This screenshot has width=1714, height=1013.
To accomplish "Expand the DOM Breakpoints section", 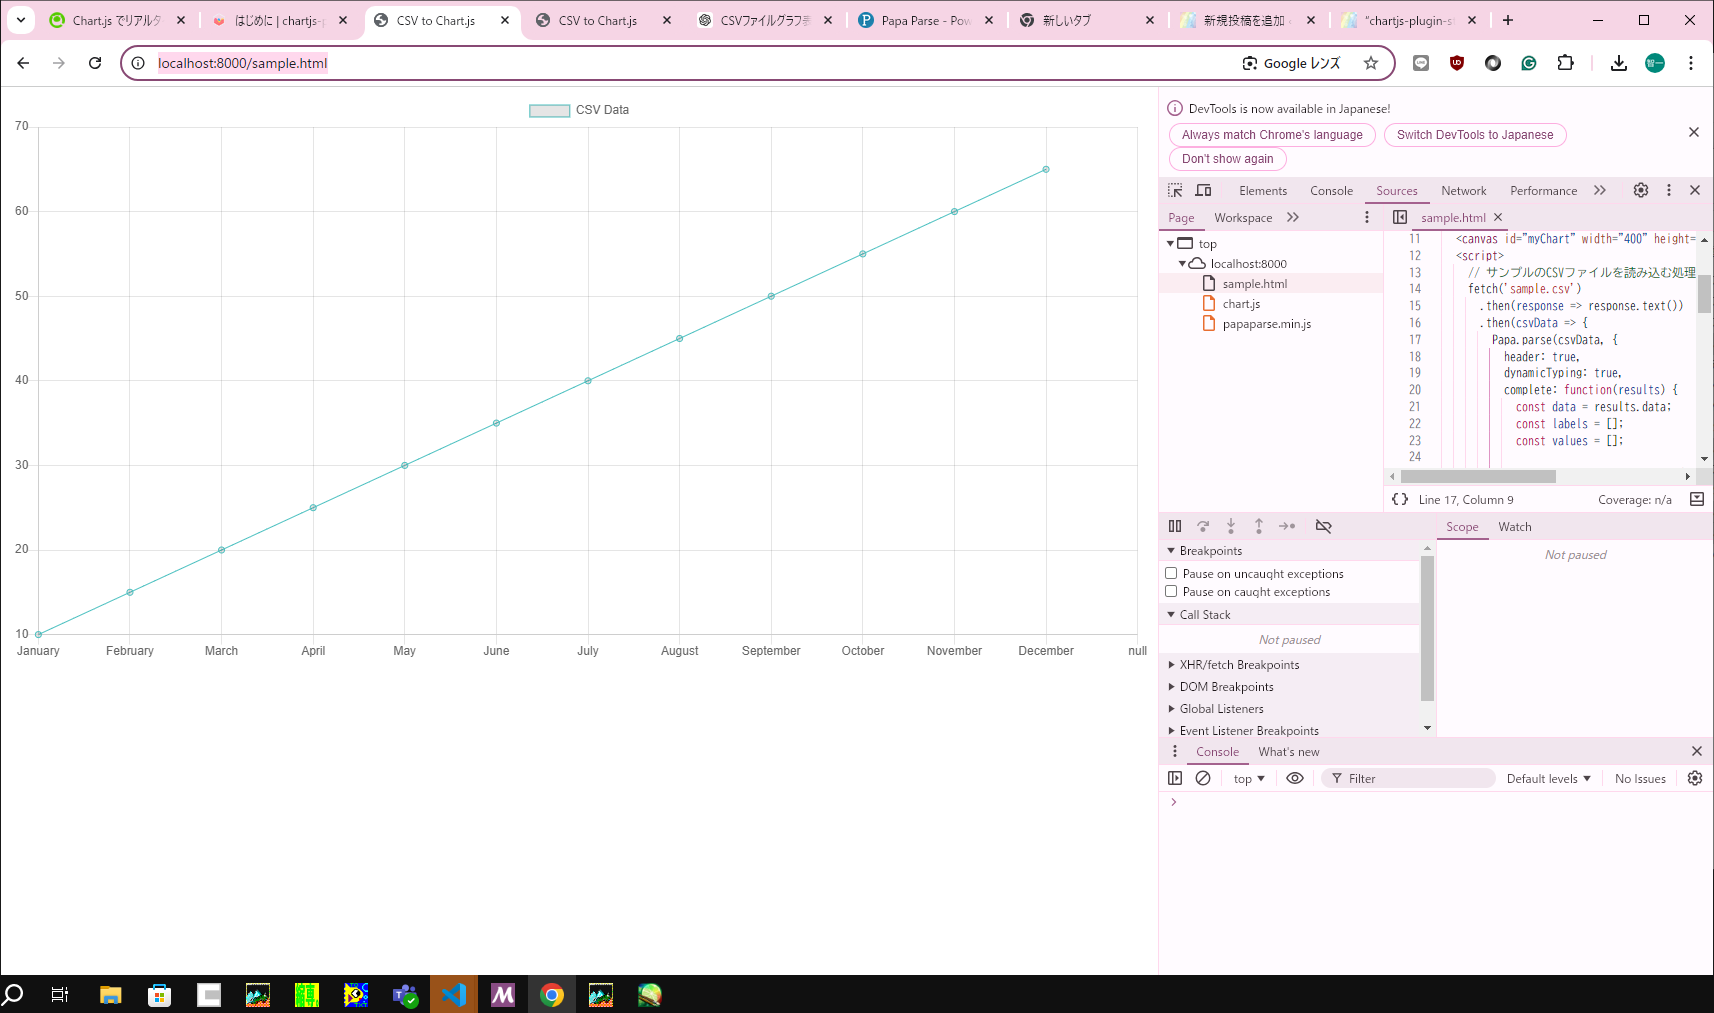I will (x=1226, y=687).
